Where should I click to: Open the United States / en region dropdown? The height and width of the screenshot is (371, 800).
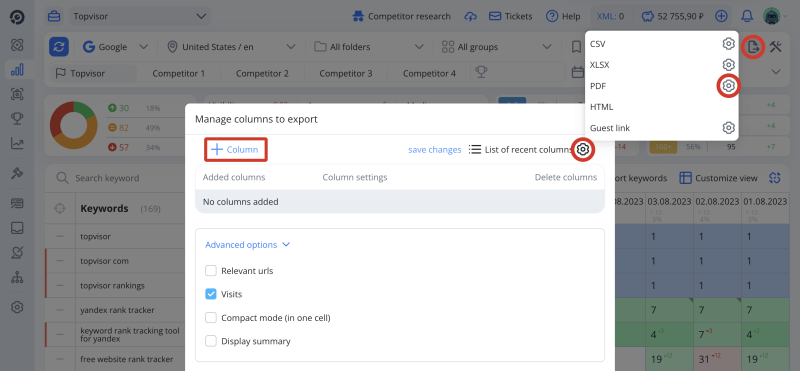(231, 47)
